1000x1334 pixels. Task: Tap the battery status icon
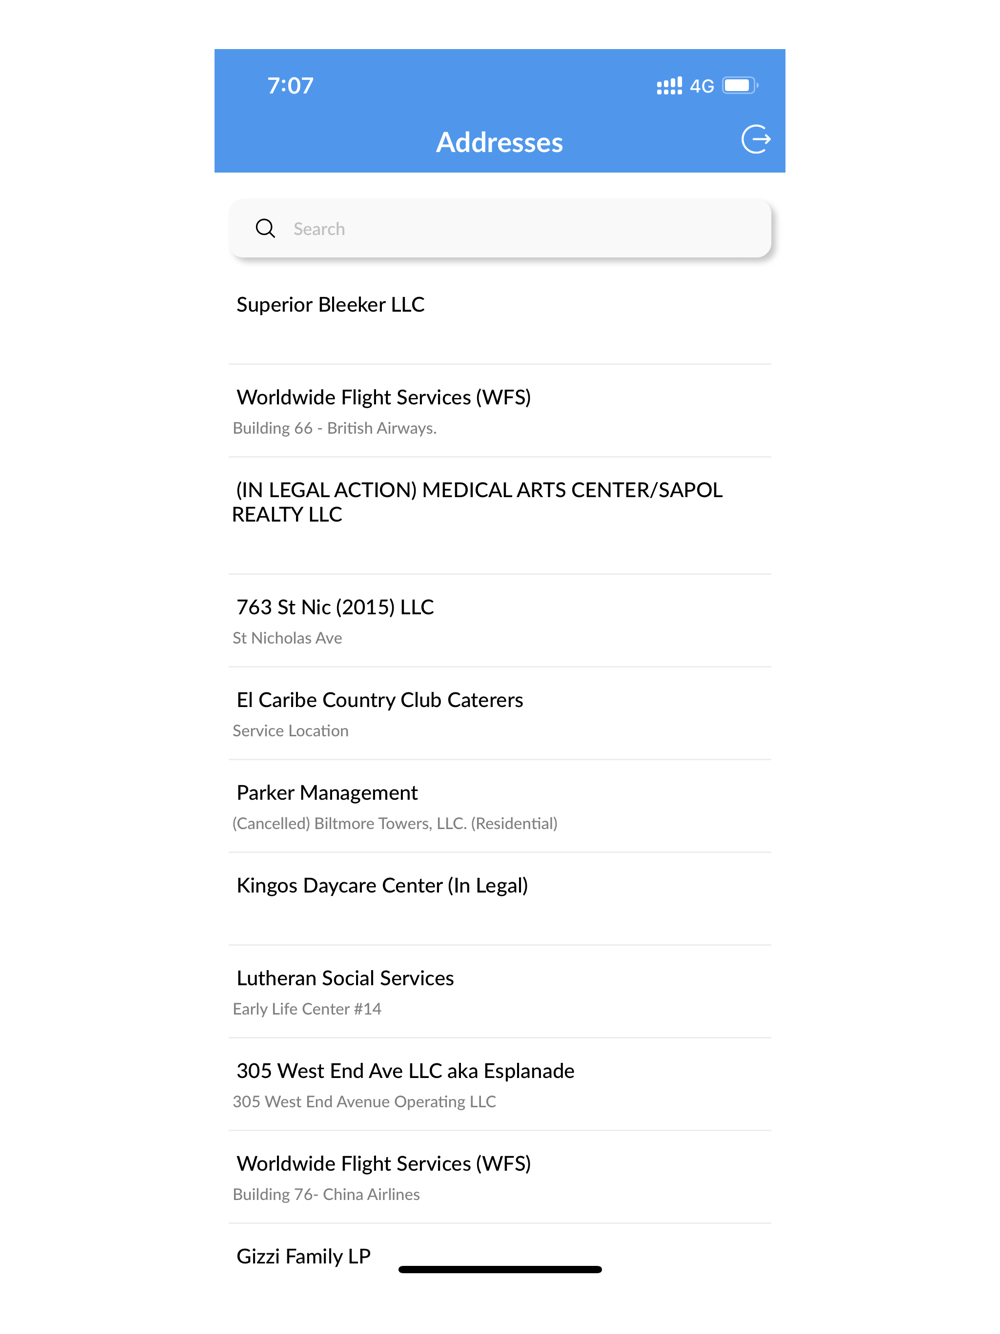click(740, 86)
